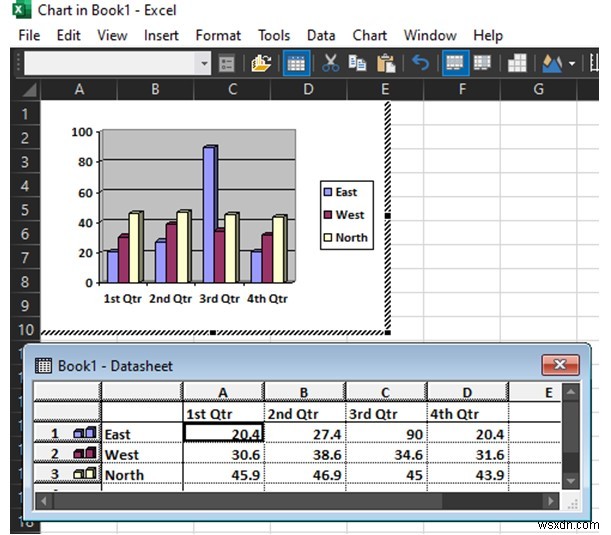Click the Data Table icon
611x535 pixels.
[517, 63]
